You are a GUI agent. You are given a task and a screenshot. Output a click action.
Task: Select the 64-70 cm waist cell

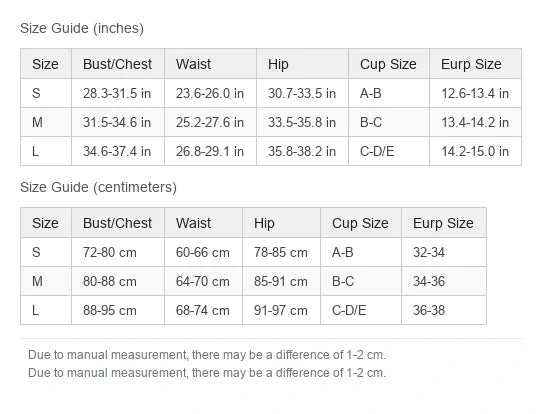click(204, 281)
